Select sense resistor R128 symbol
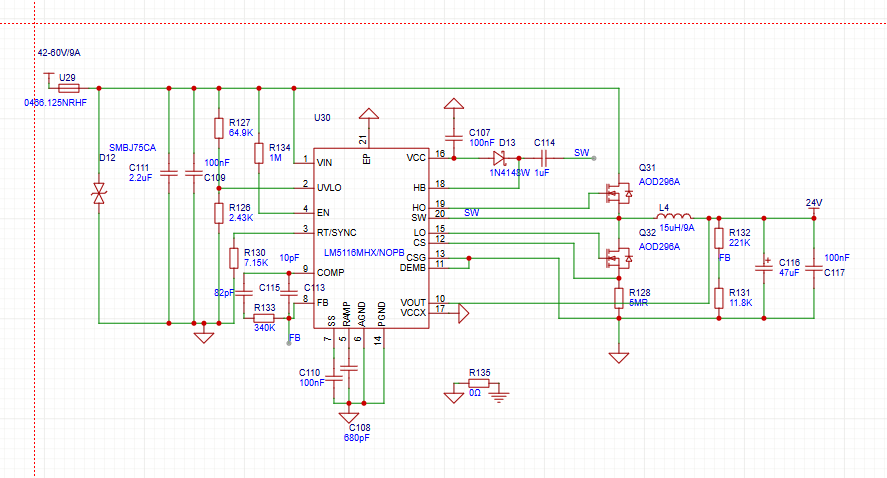 click(619, 298)
